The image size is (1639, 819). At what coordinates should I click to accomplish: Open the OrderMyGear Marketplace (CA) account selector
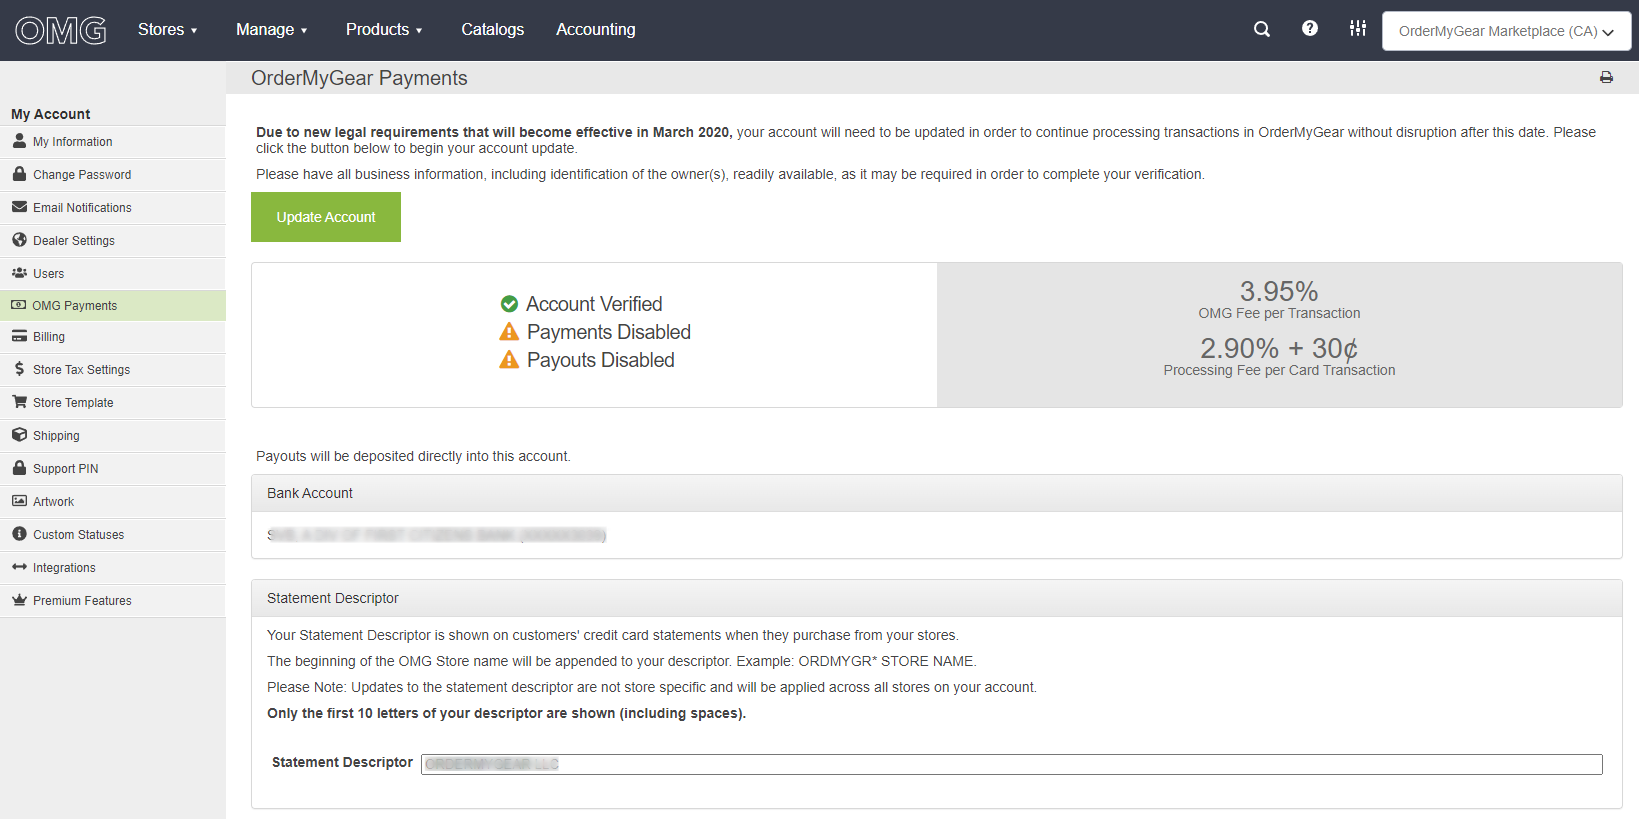pyautogui.click(x=1506, y=31)
